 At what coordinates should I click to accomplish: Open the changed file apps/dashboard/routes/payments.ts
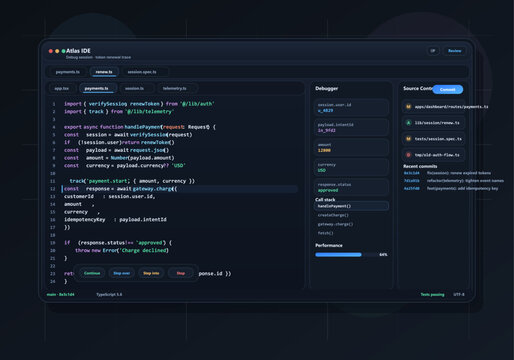[x=433, y=107]
